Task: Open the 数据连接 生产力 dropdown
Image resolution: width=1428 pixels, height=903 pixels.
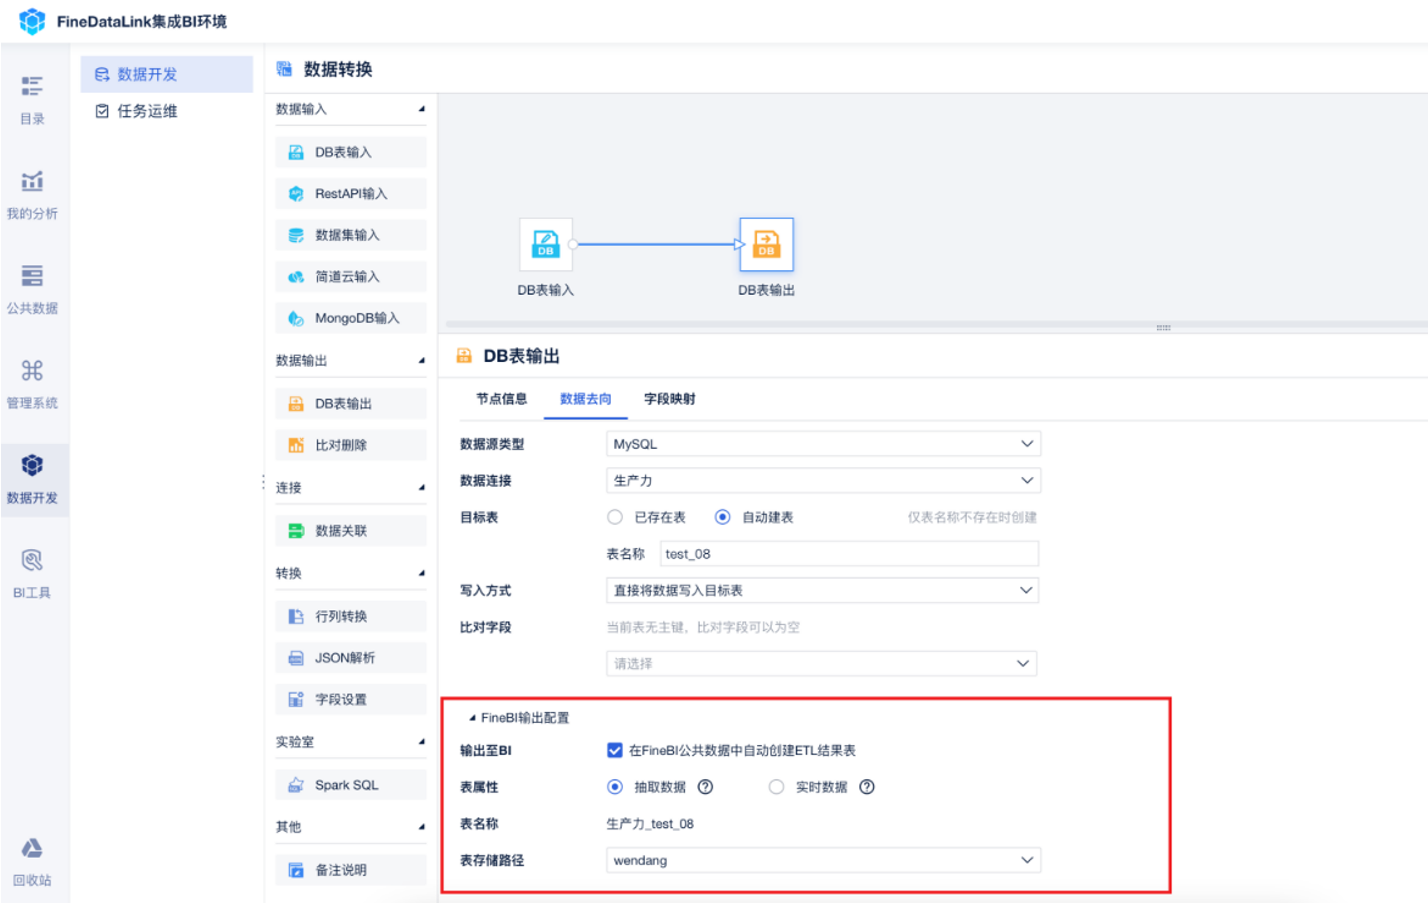Action: click(x=823, y=481)
